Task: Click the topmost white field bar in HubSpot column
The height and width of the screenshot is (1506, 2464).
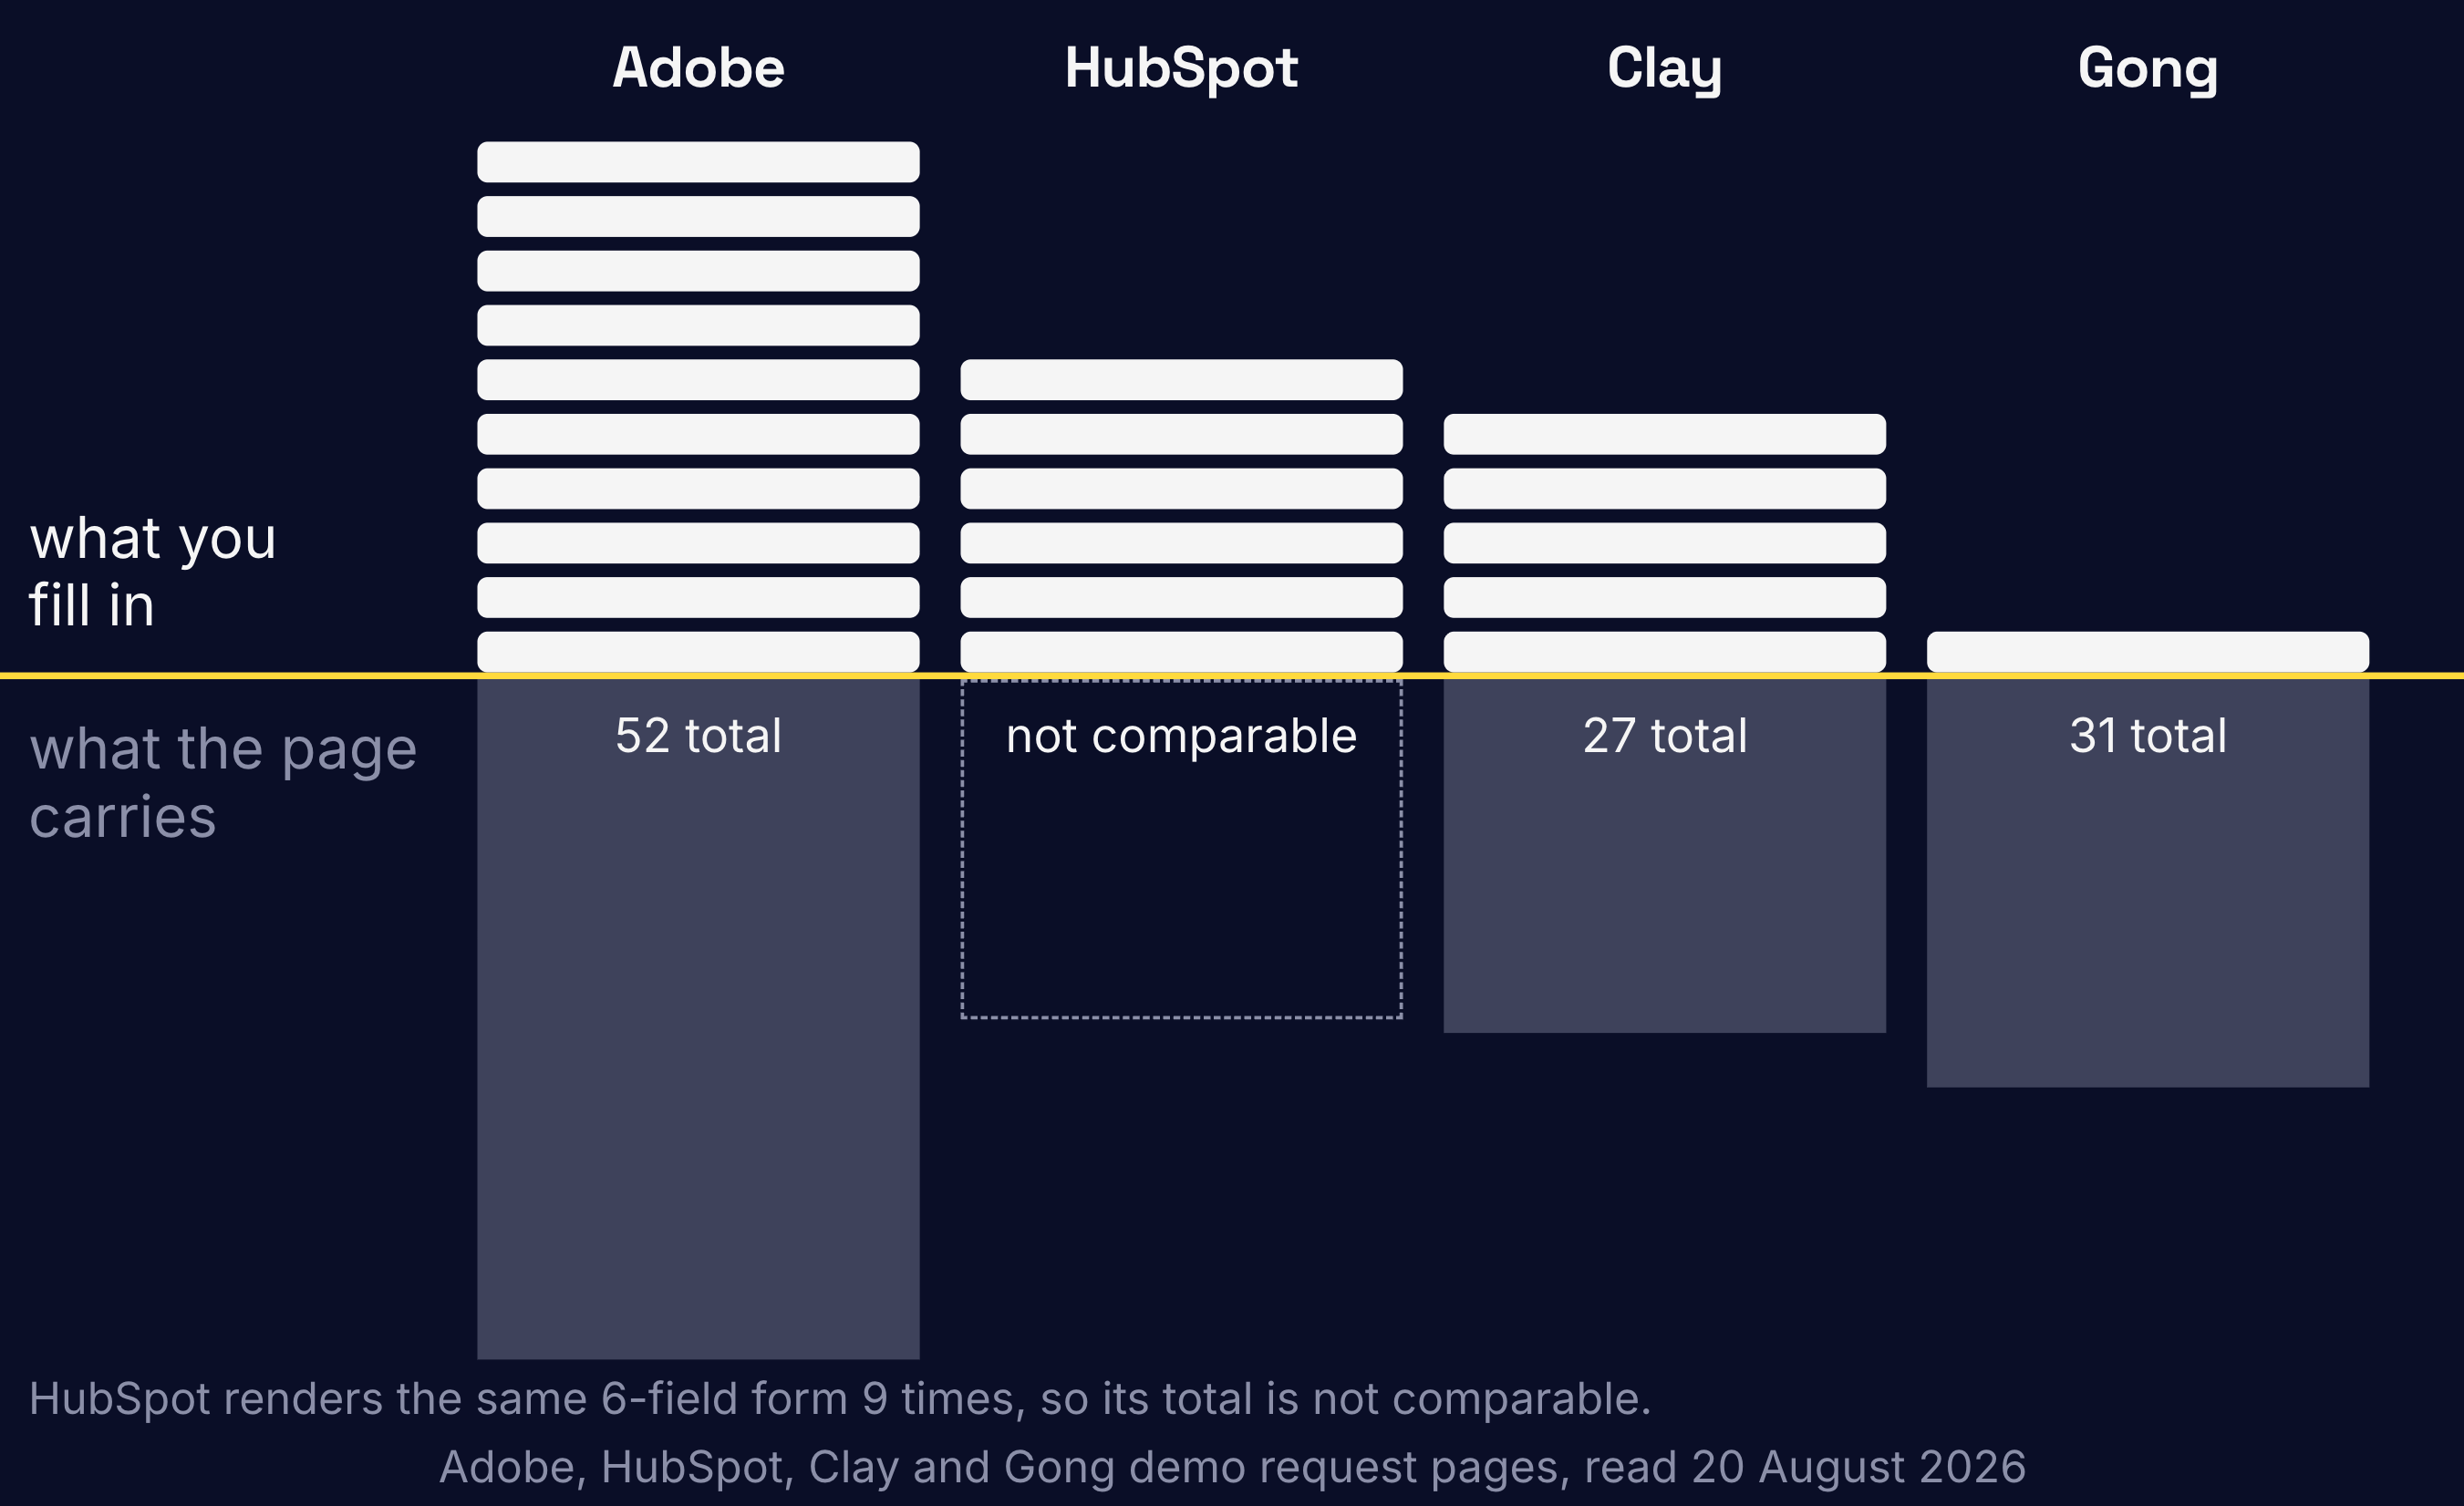Action: (1181, 380)
